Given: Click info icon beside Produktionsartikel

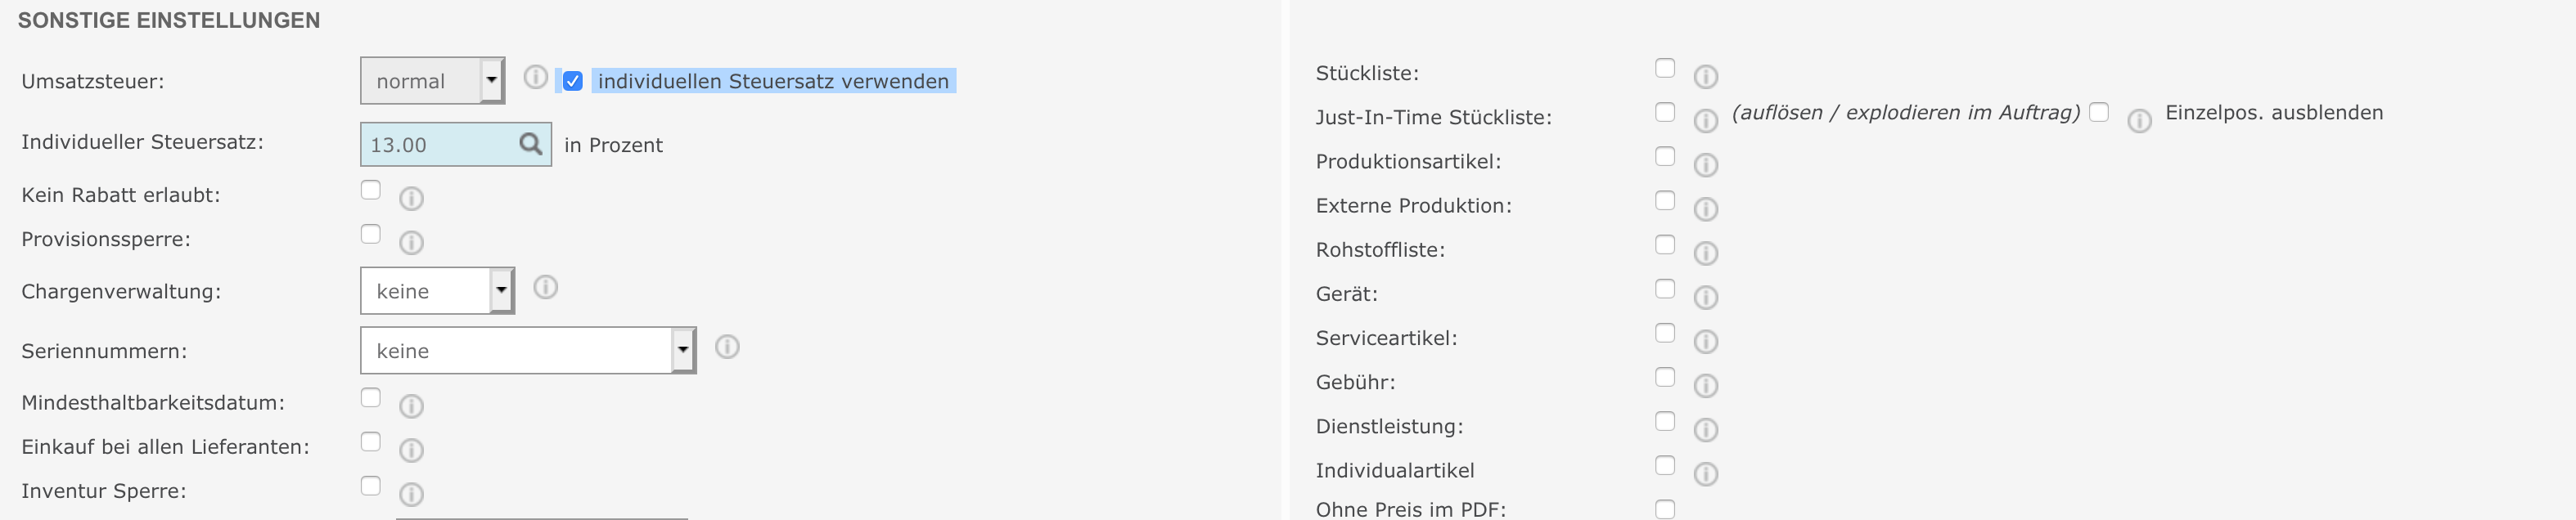Looking at the screenshot, I should (x=1705, y=164).
